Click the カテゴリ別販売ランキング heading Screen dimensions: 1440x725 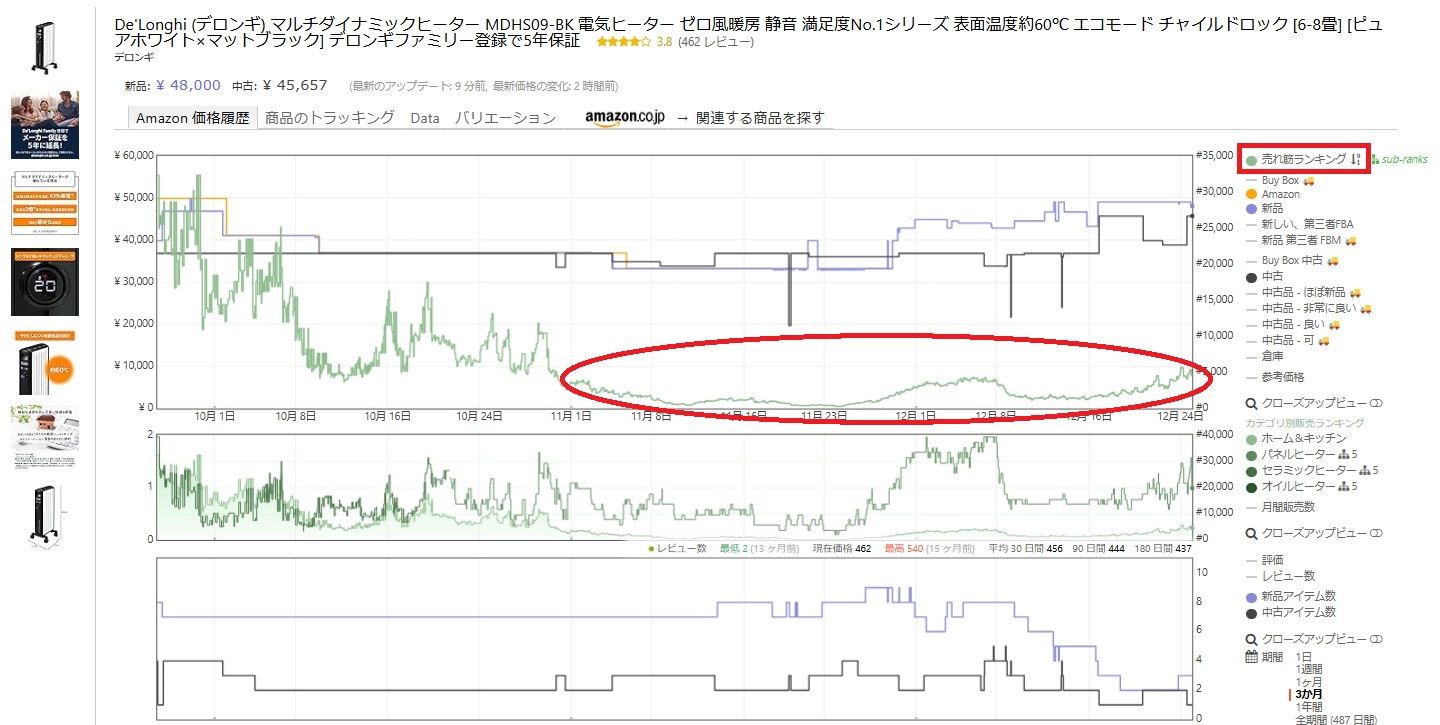1305,423
